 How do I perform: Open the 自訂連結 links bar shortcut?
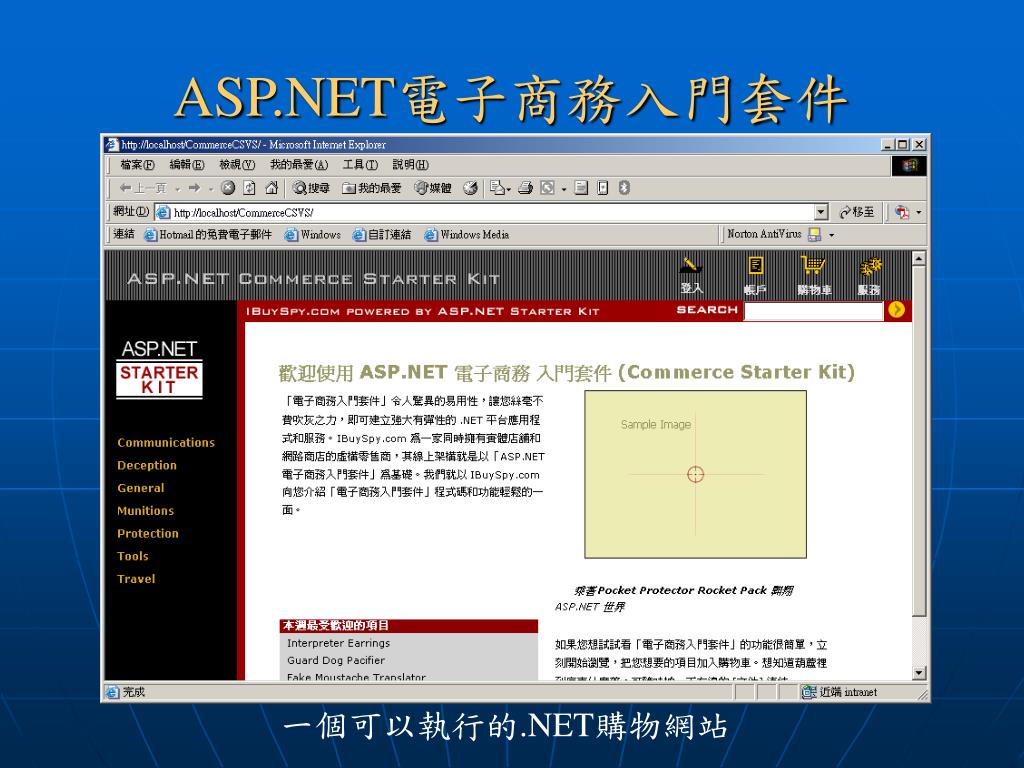point(382,234)
